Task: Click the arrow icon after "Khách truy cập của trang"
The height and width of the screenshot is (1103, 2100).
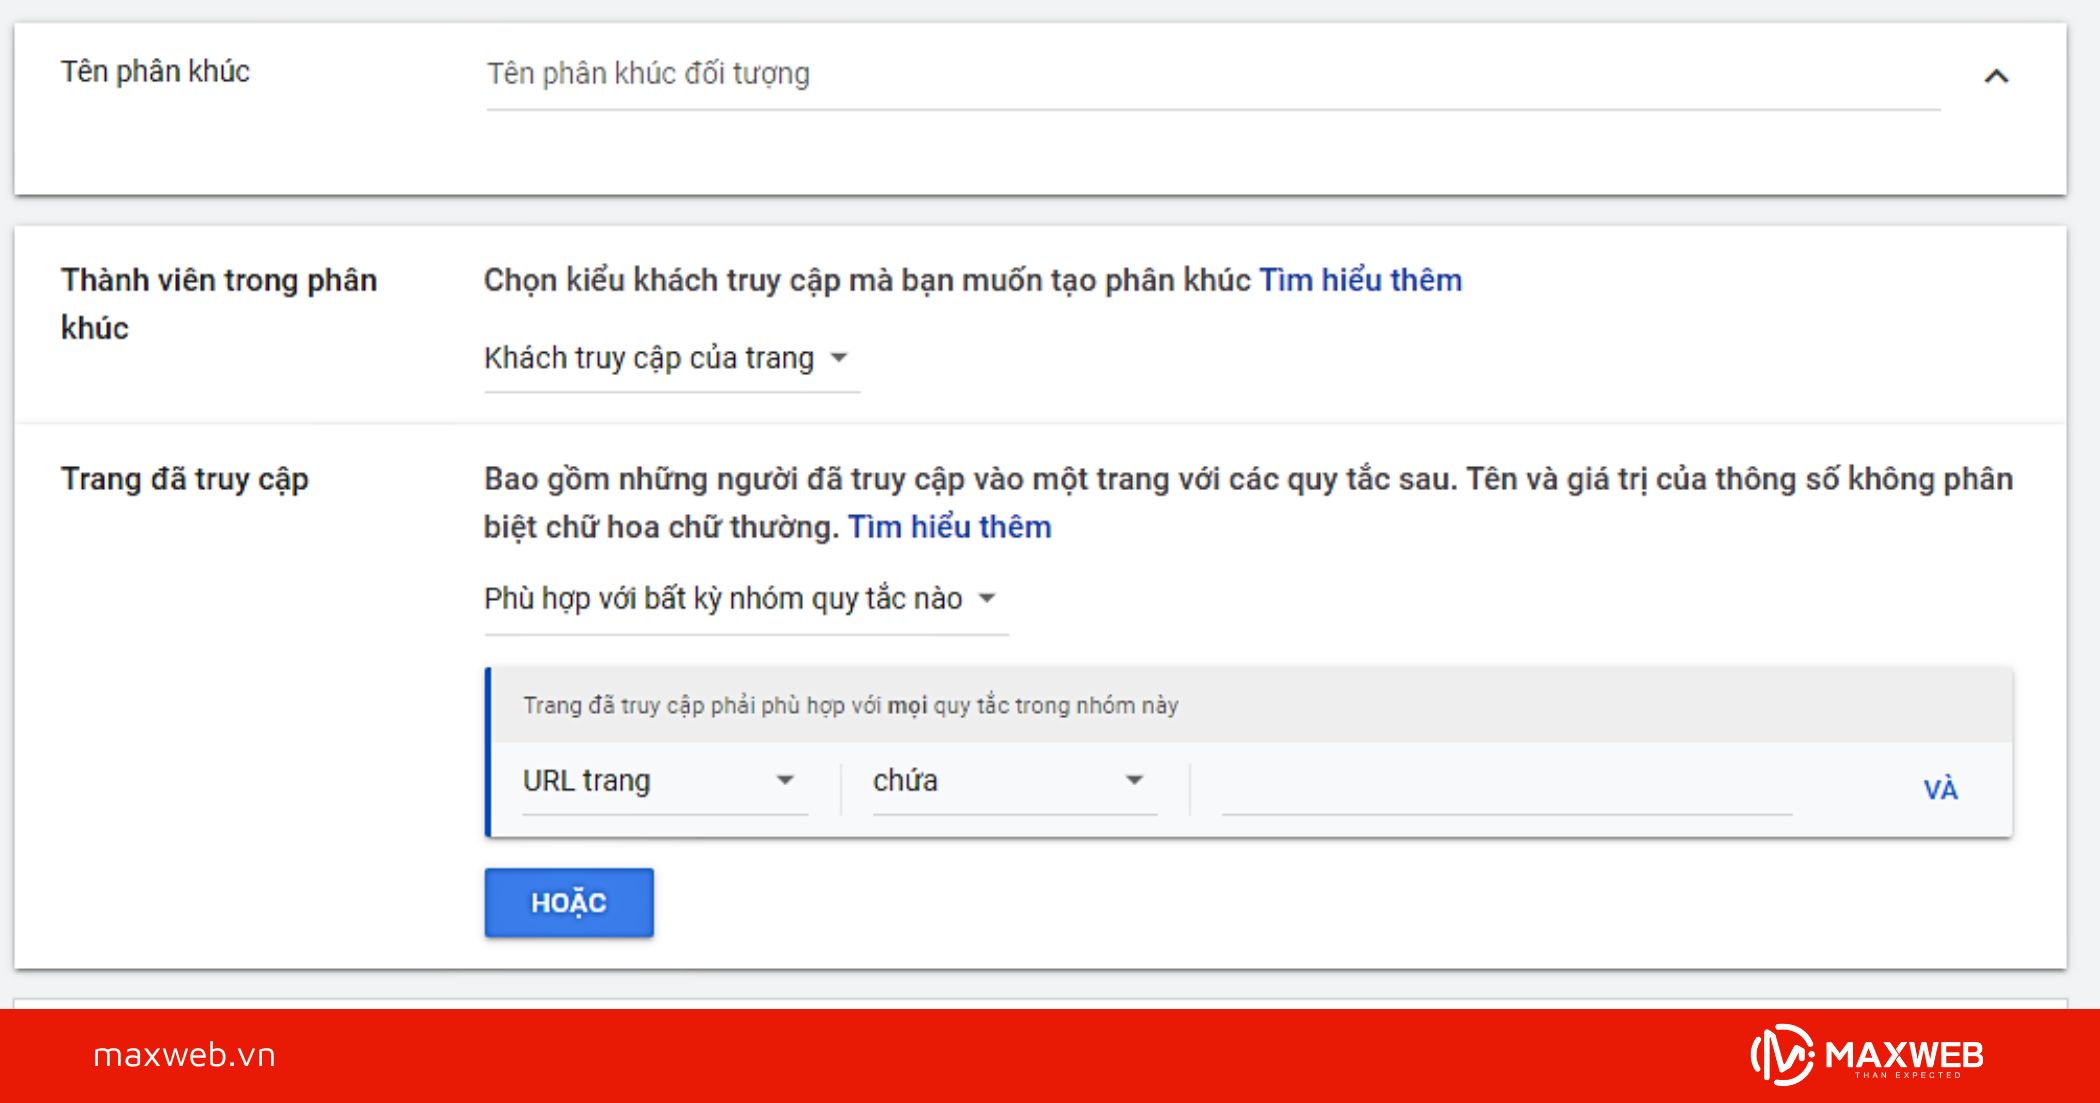Action: click(x=841, y=357)
